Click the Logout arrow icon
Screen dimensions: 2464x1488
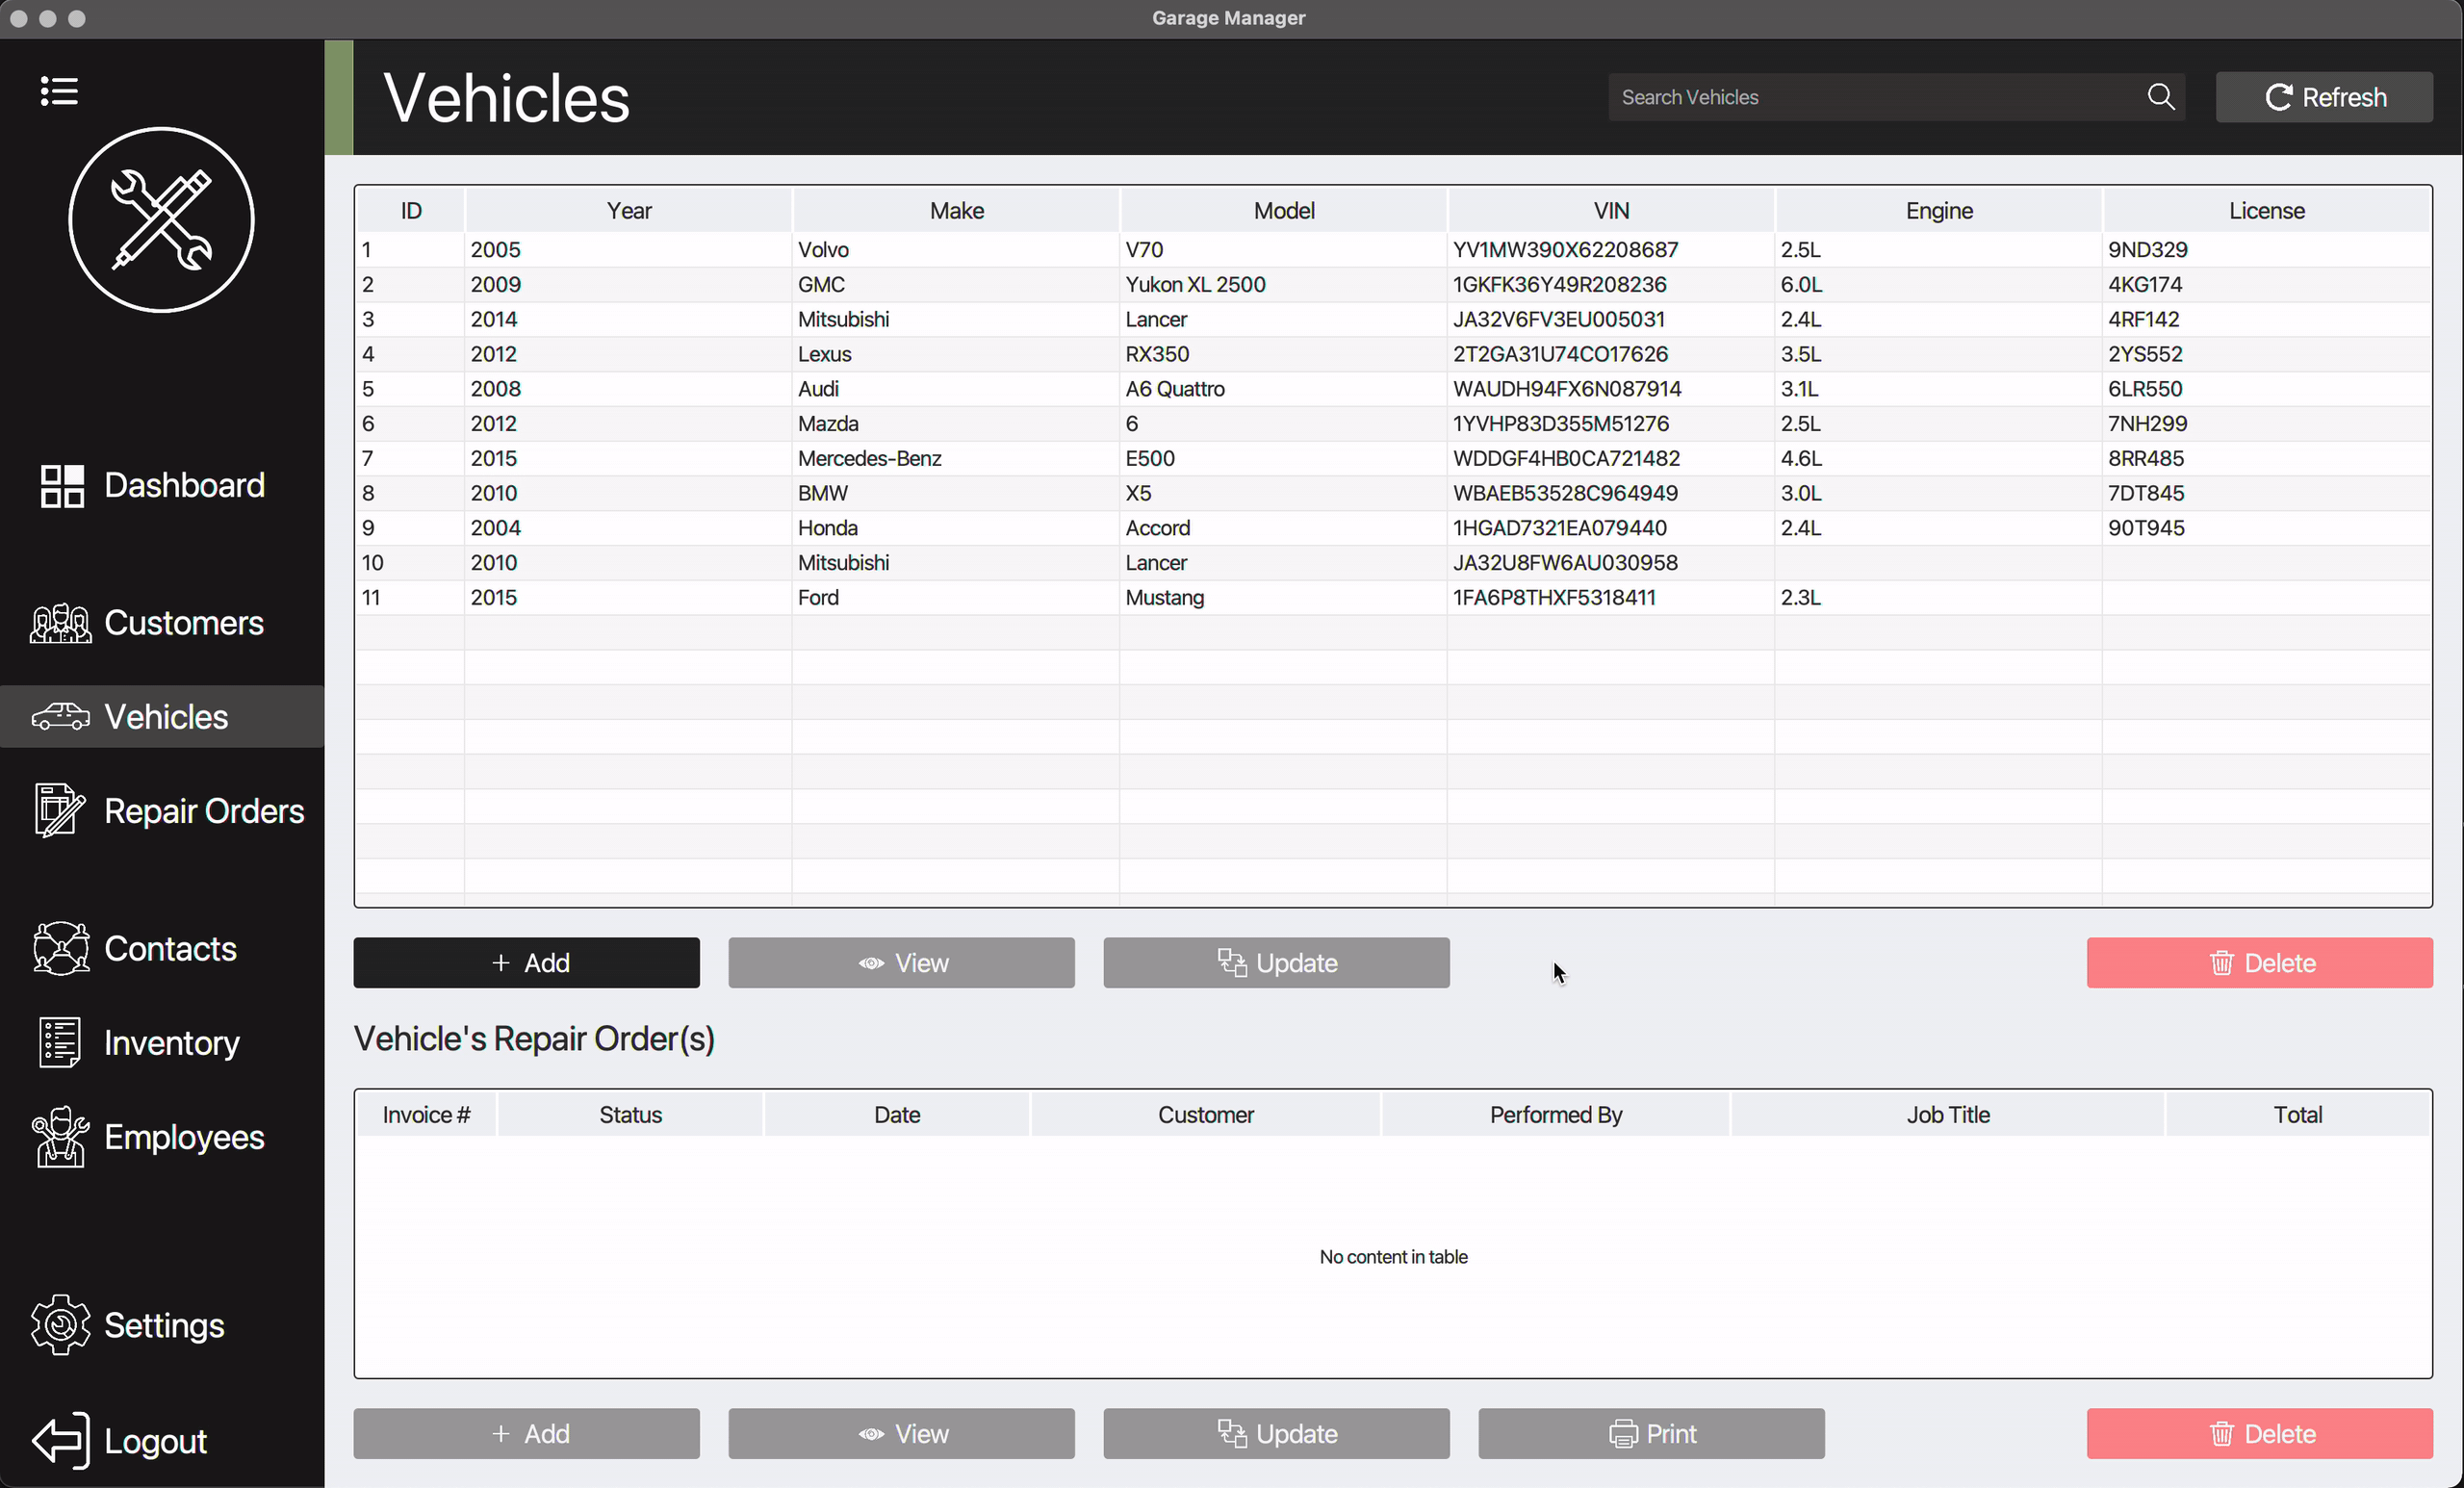click(x=60, y=1440)
